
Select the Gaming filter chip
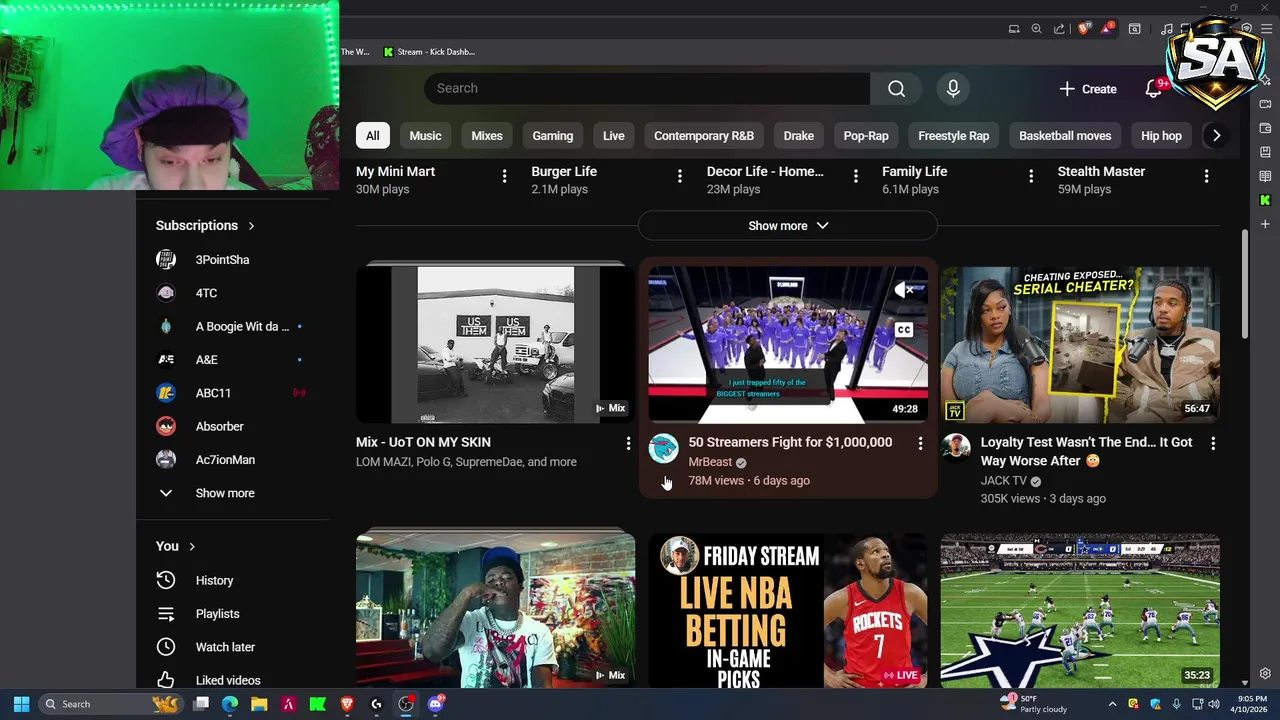[553, 136]
